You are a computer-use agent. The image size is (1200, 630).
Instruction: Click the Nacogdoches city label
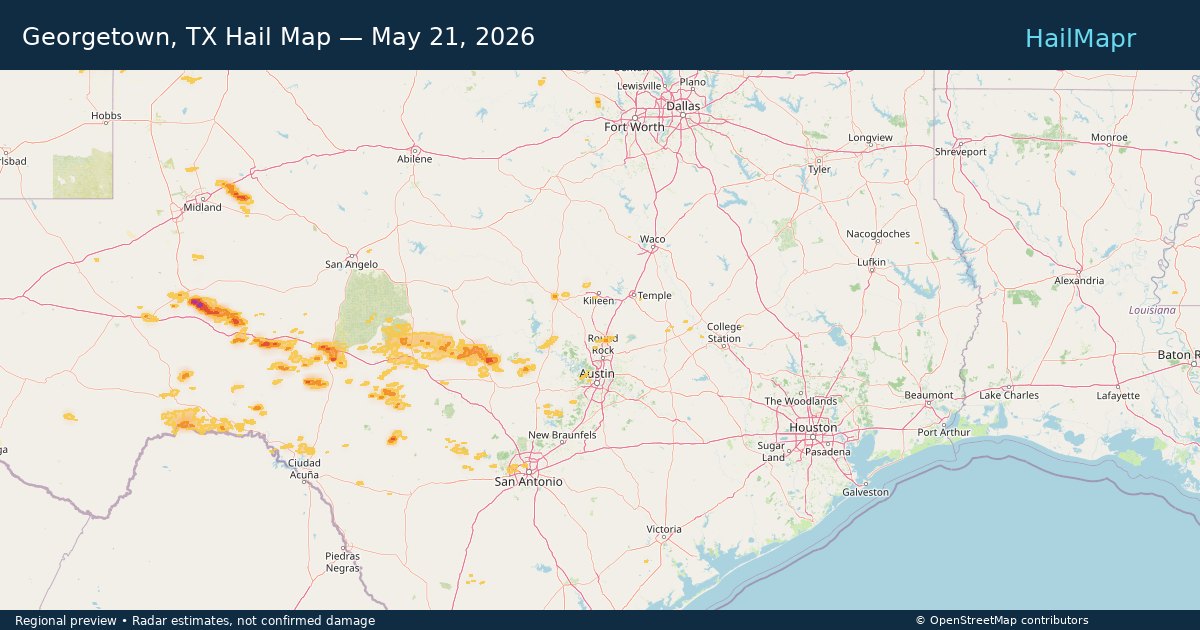(878, 233)
